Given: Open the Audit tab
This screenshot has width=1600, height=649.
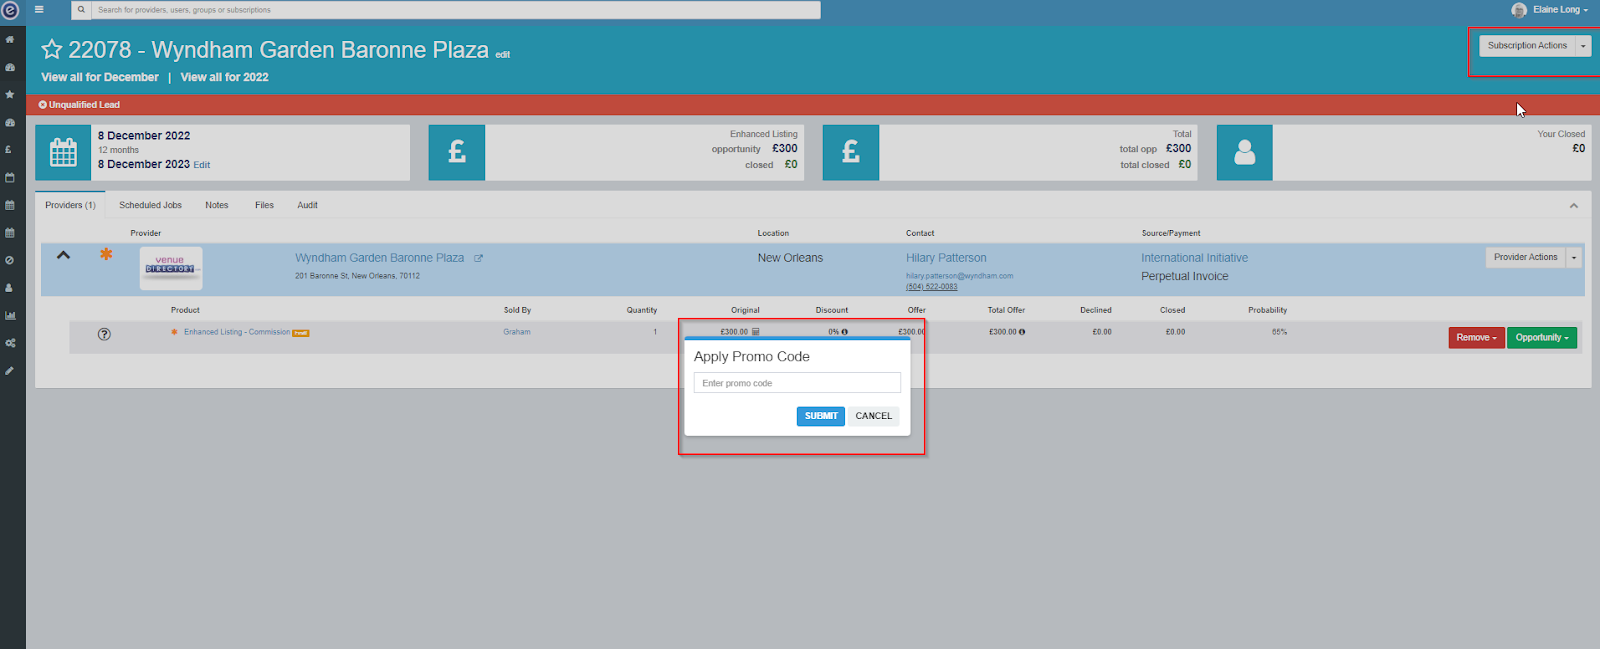Looking at the screenshot, I should 307,205.
